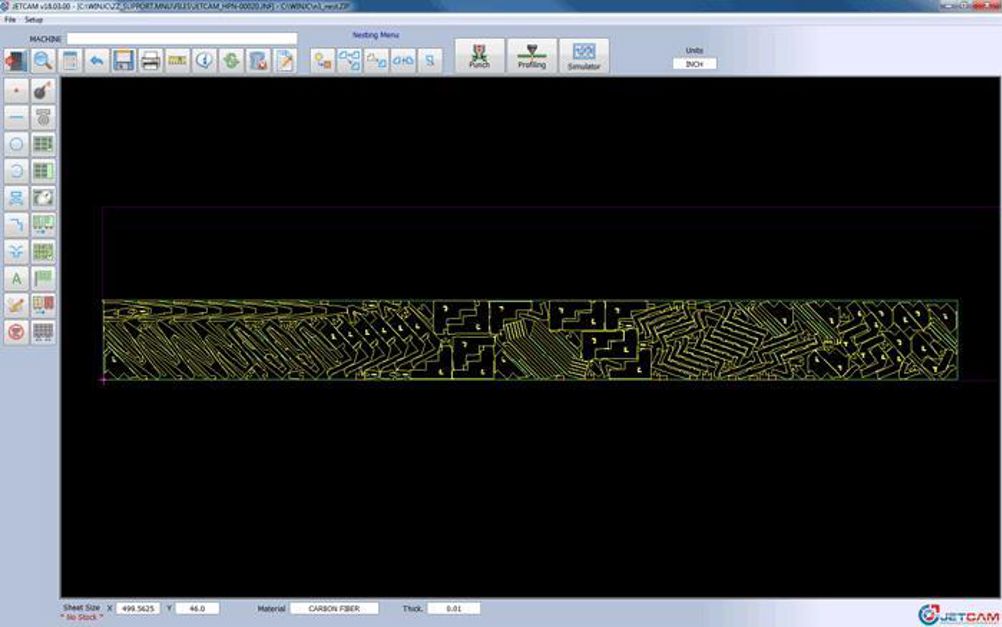
Task: Click the green grid icon with checkmark
Action: [43, 252]
